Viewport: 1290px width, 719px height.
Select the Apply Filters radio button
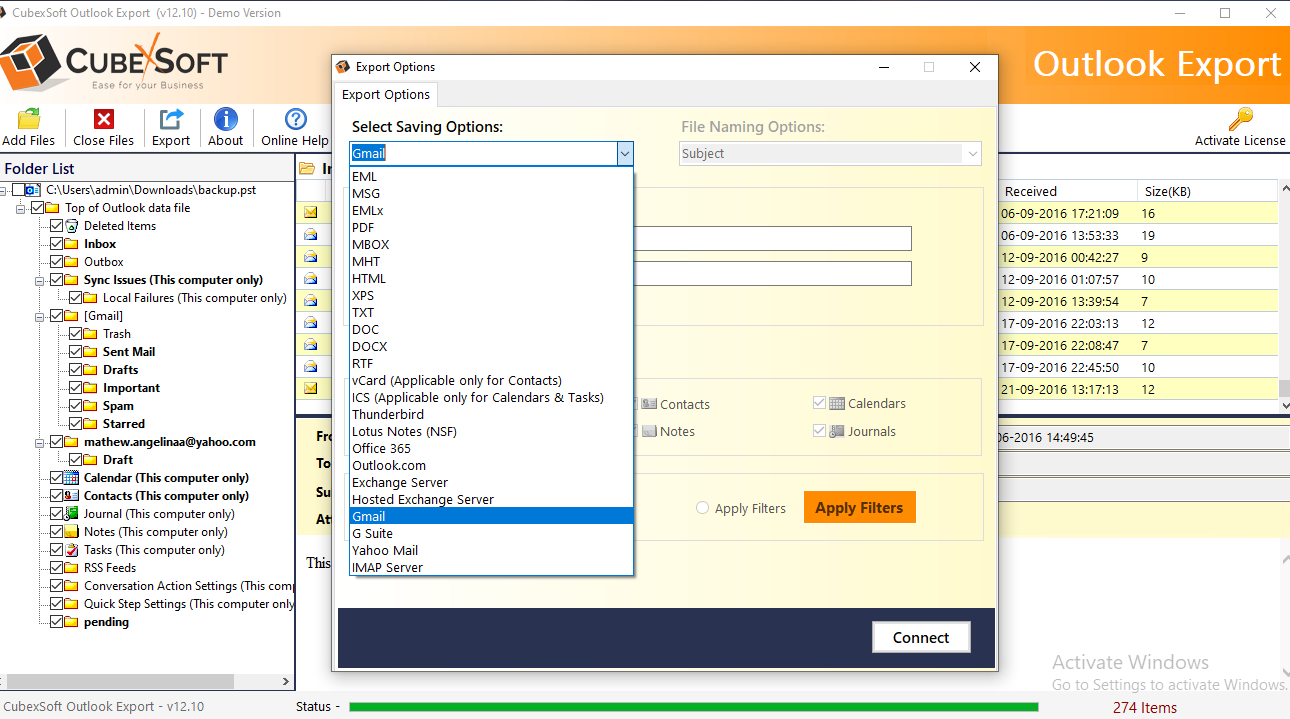tap(702, 508)
